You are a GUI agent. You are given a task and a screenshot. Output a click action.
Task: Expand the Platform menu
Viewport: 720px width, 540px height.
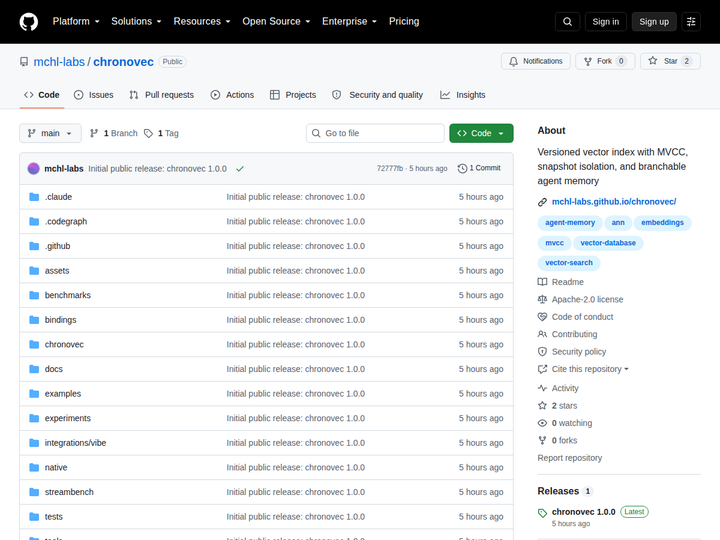click(76, 22)
